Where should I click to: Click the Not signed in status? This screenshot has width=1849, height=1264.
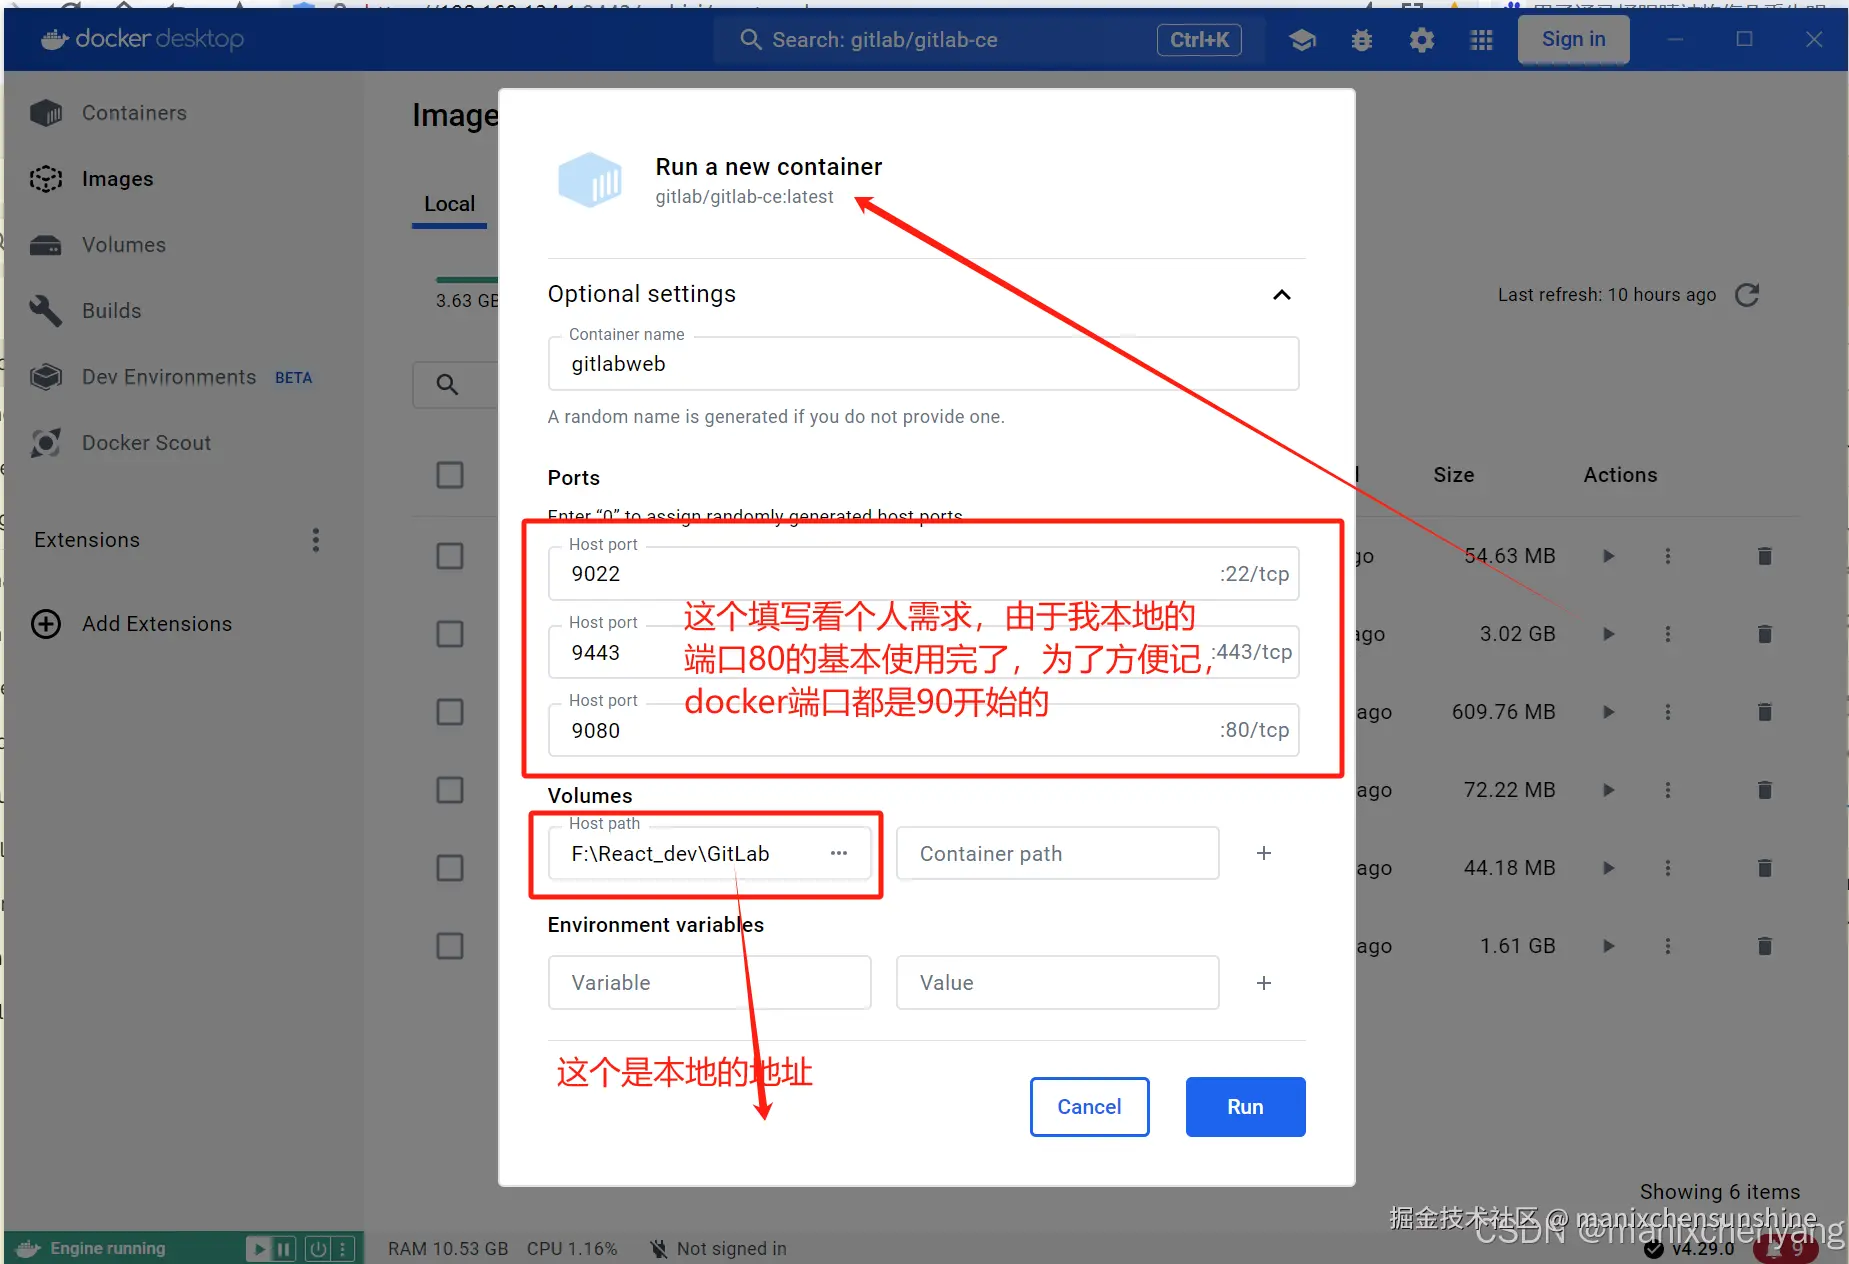(718, 1249)
